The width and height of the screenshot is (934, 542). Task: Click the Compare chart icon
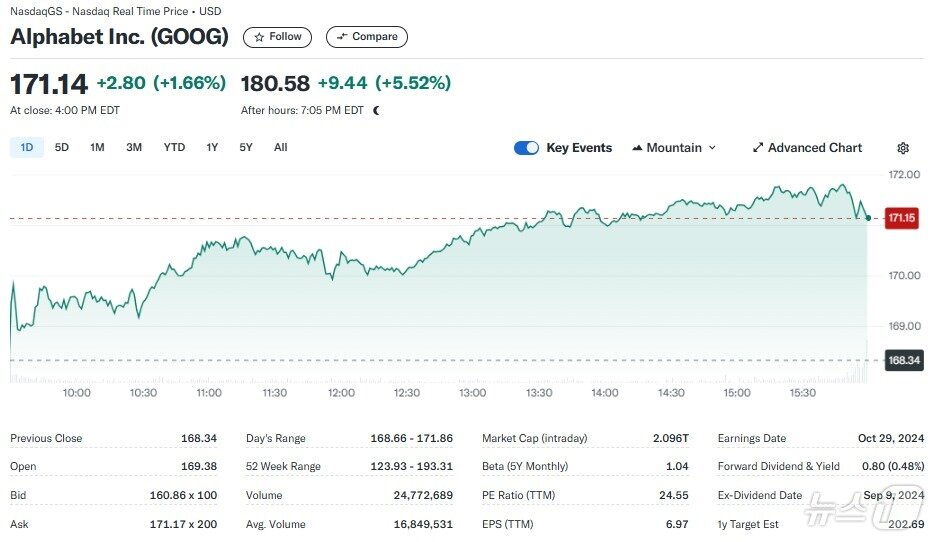[342, 37]
